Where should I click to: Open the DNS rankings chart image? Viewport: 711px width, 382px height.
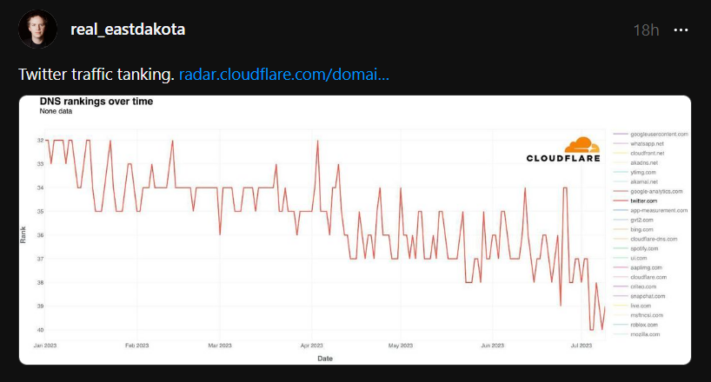click(355, 230)
